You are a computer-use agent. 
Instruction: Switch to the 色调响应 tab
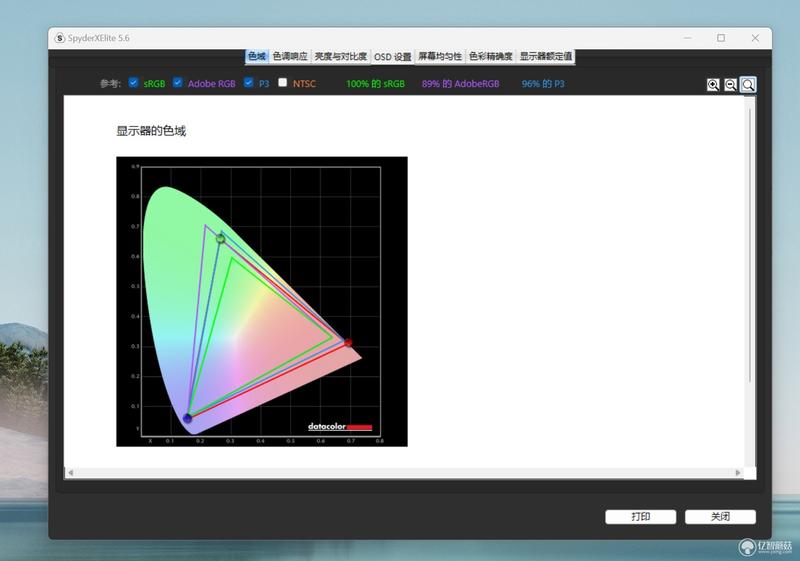click(290, 56)
